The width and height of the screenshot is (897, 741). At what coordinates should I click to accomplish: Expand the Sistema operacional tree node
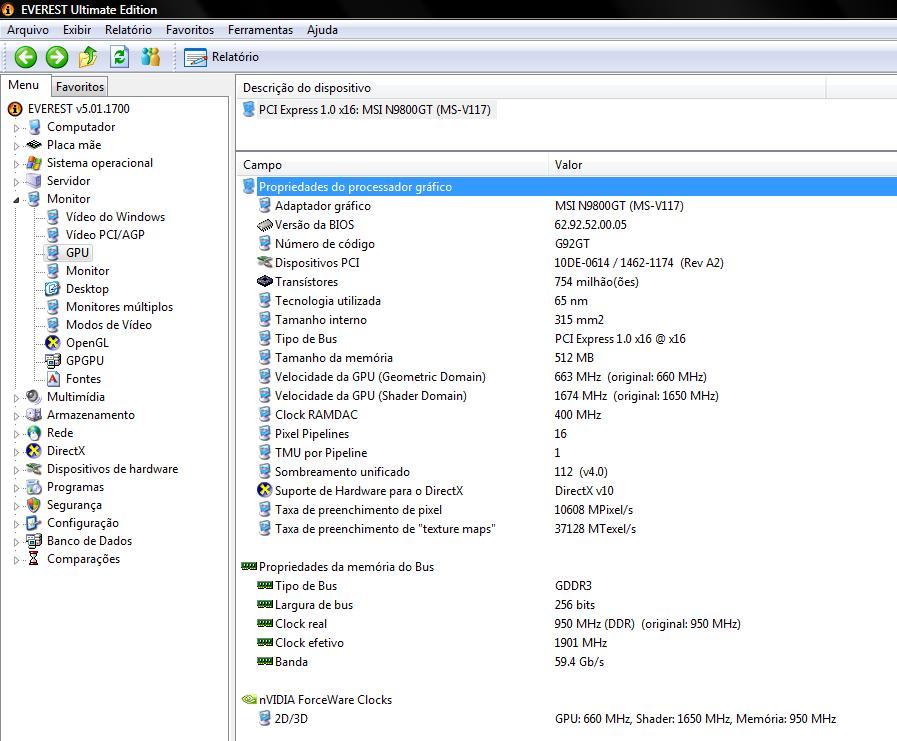pyautogui.click(x=16, y=164)
